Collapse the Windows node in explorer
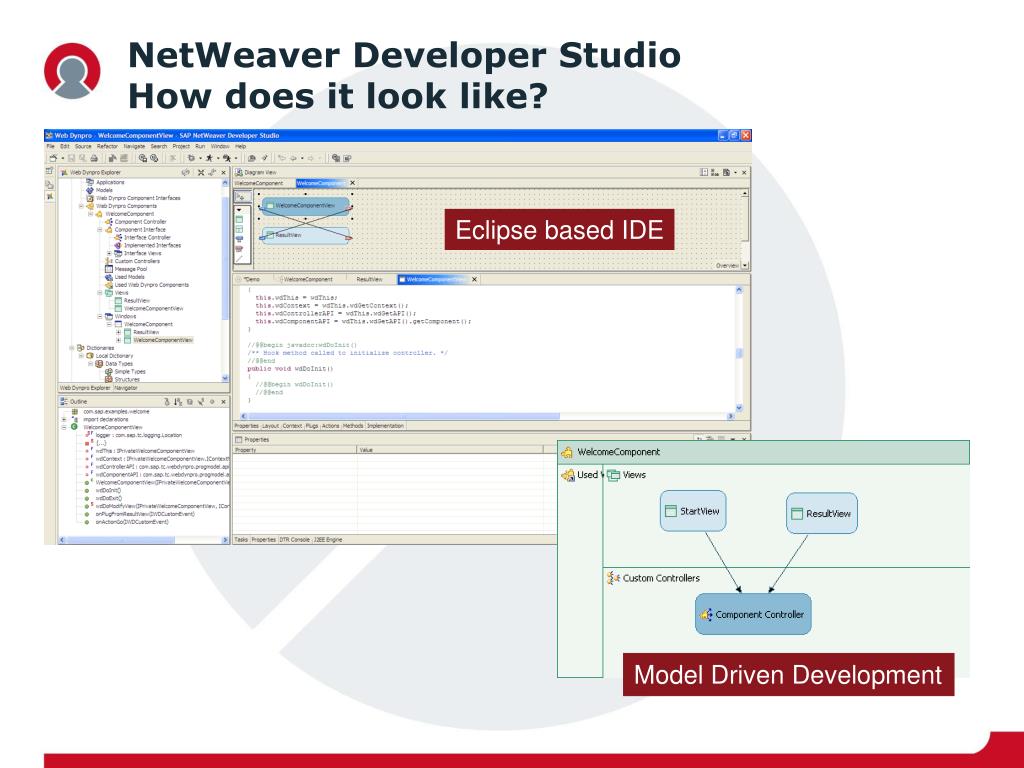Image resolution: width=1024 pixels, height=768 pixels. point(100,316)
